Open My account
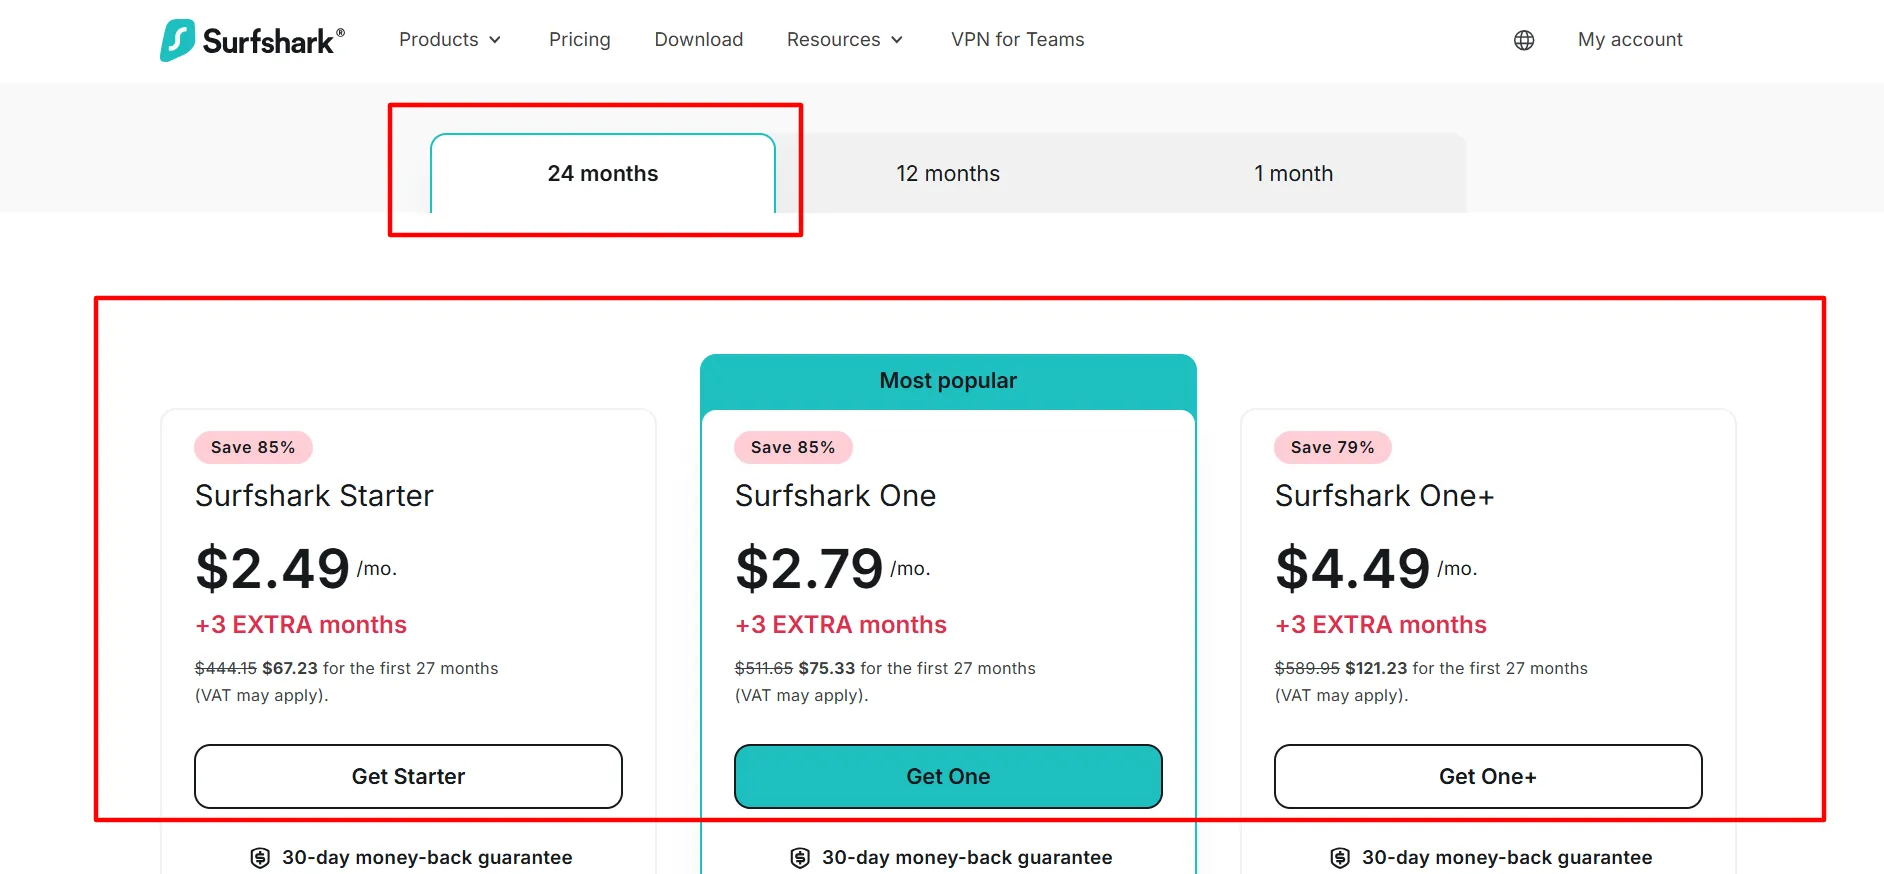This screenshot has height=874, width=1884. [x=1630, y=40]
